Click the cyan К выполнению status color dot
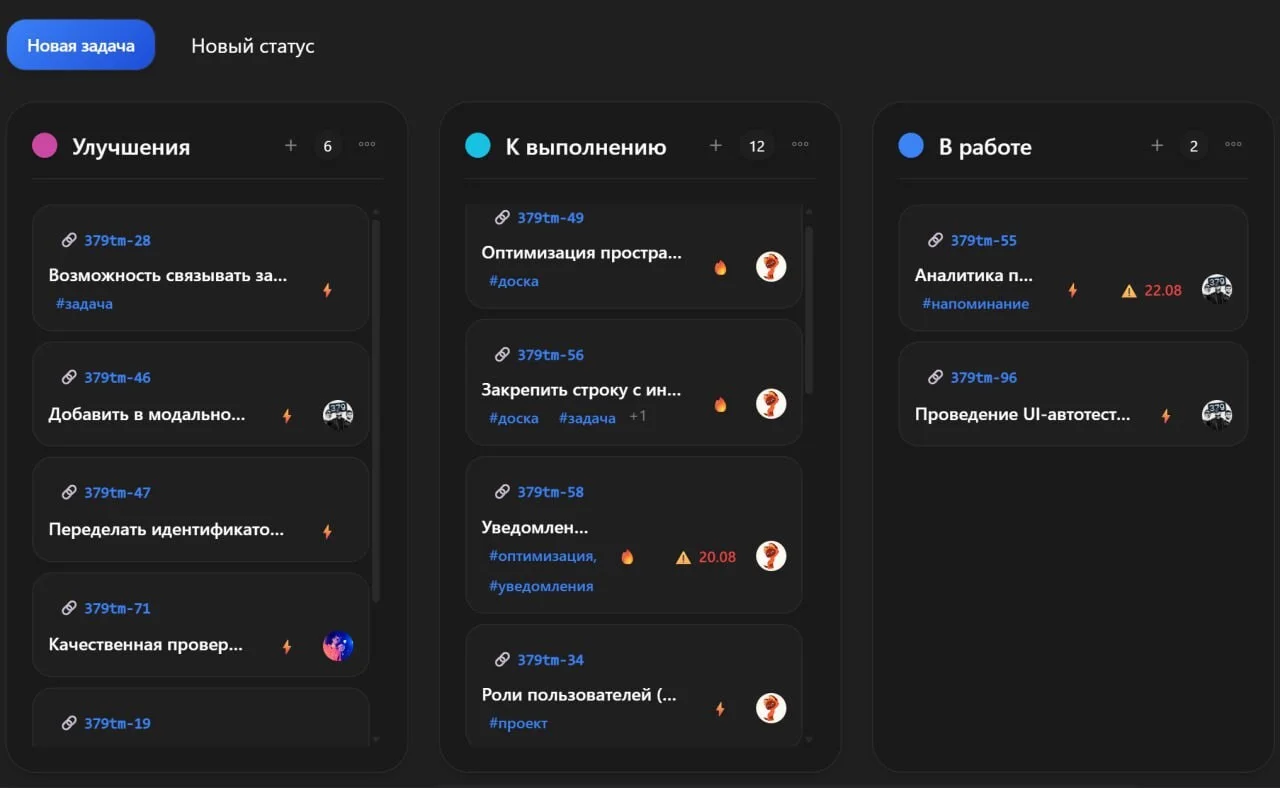 pyautogui.click(x=478, y=146)
